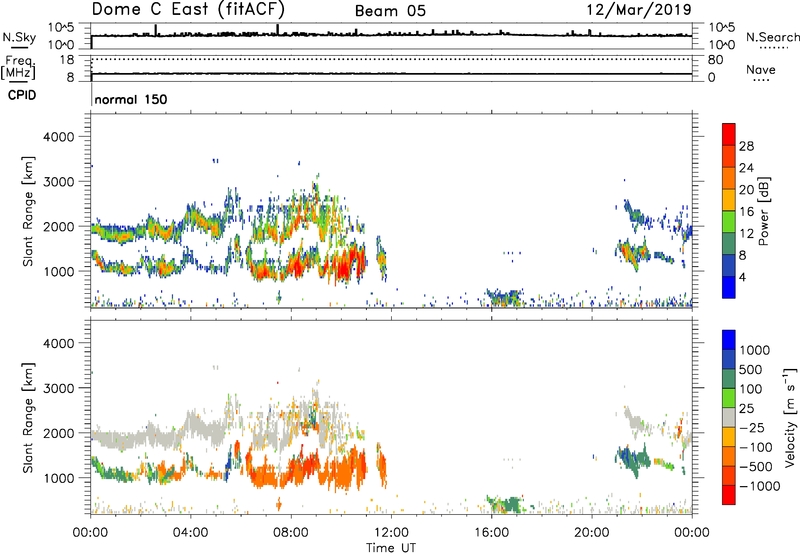Click the "12" label on the power colorbar
800x554 pixels.
[x=746, y=234]
